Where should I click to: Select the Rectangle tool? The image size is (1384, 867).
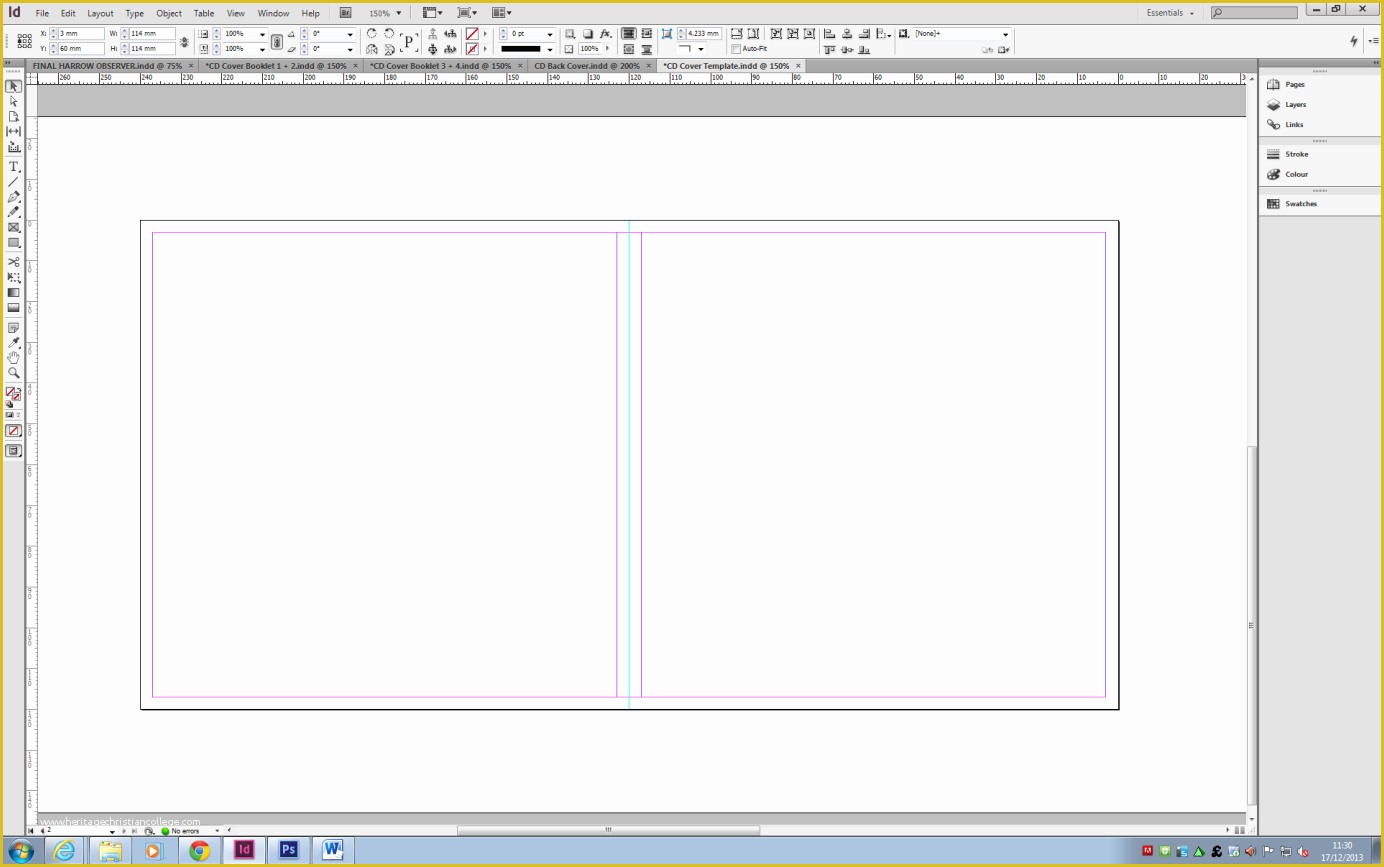tap(13, 243)
